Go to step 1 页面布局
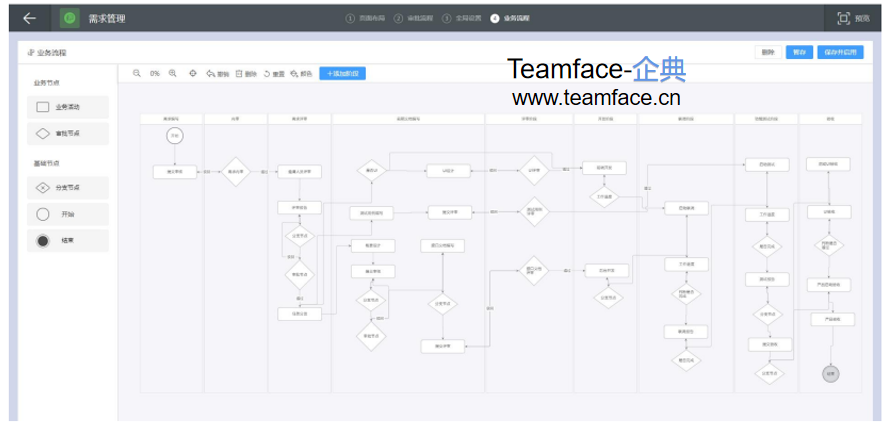 (x=365, y=18)
